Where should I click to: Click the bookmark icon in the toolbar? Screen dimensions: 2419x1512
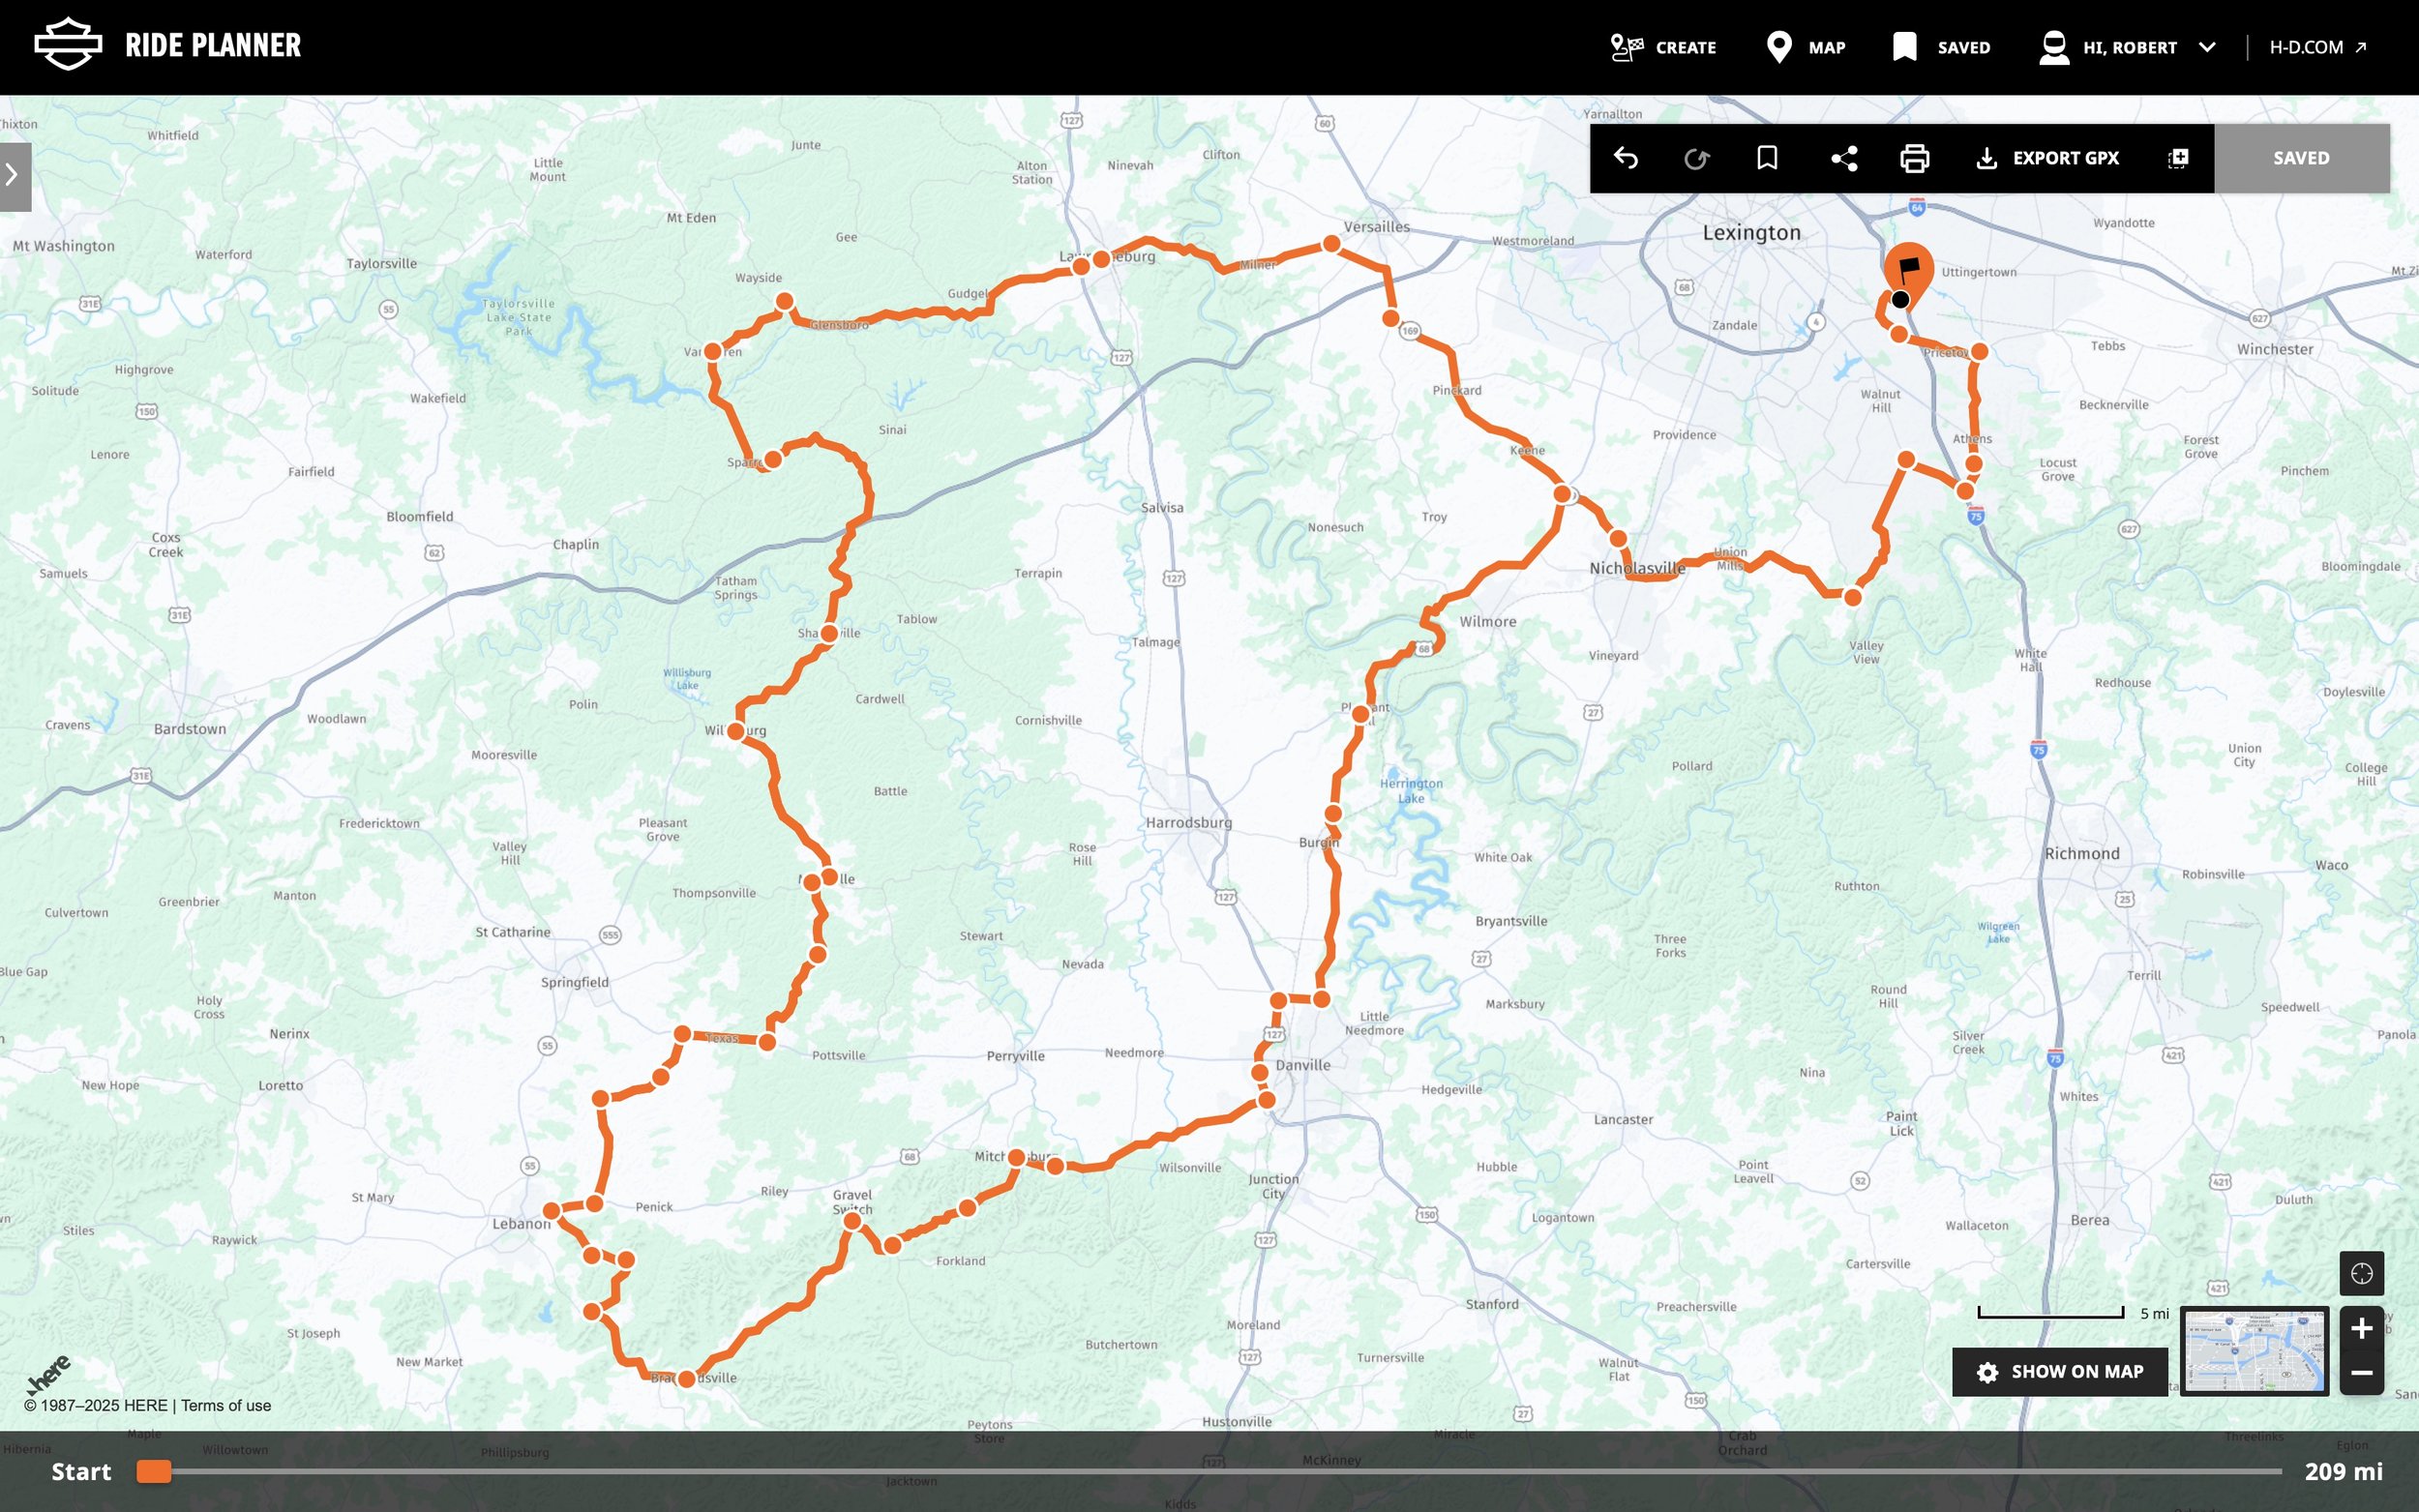point(1767,158)
